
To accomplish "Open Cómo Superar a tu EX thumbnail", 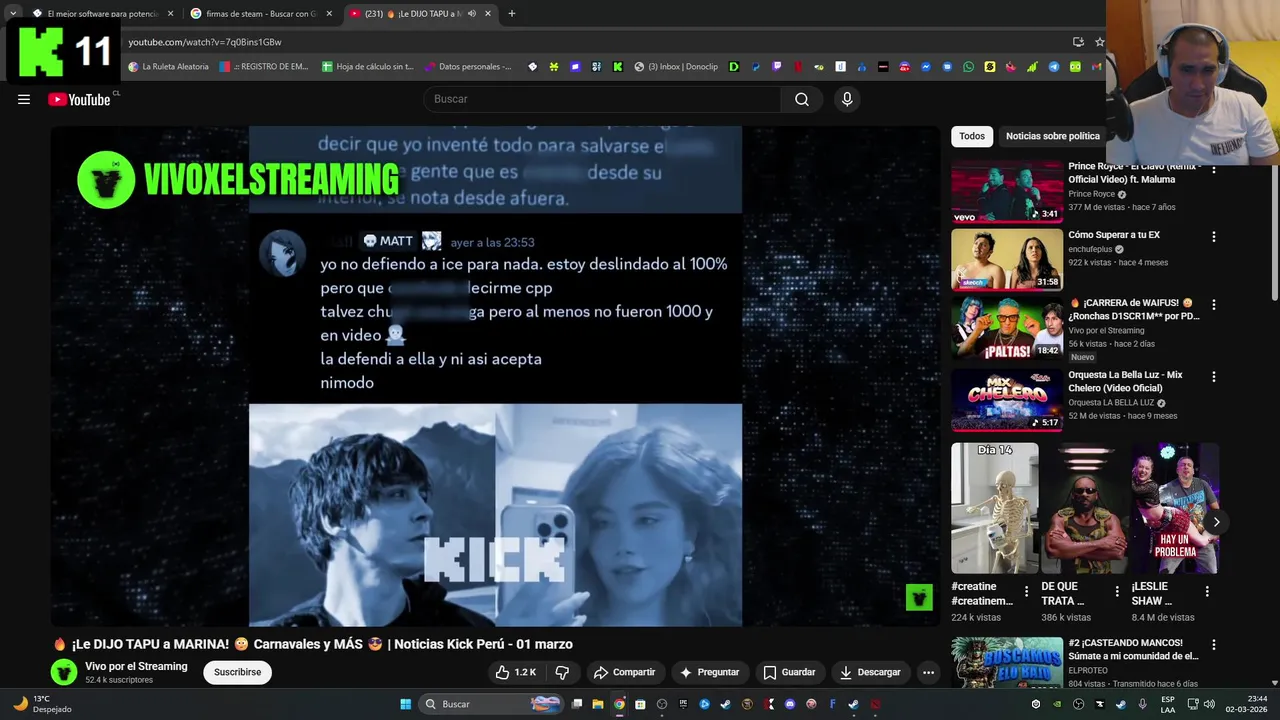I will 1007,260.
